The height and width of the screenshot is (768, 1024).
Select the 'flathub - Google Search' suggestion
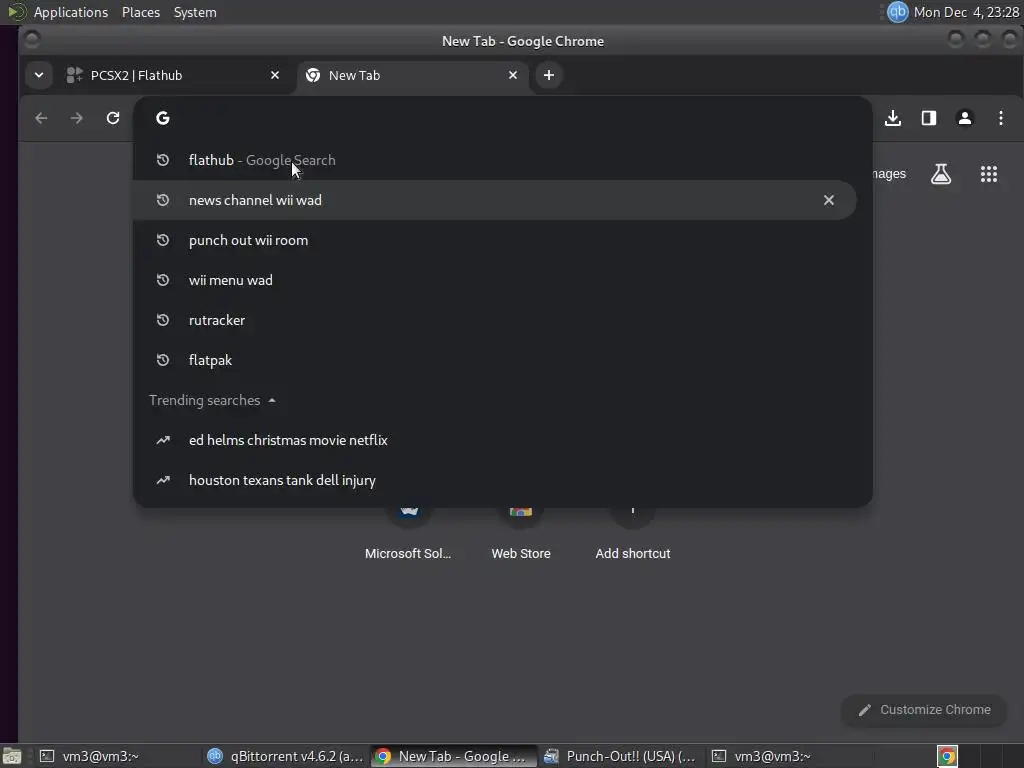[x=494, y=160]
